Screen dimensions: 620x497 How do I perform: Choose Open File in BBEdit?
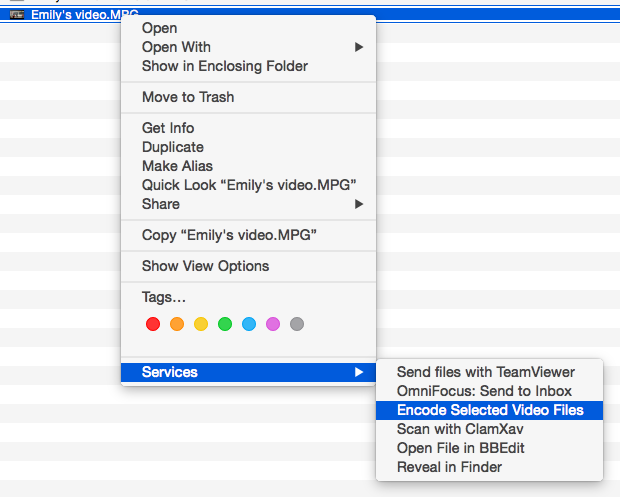point(460,448)
